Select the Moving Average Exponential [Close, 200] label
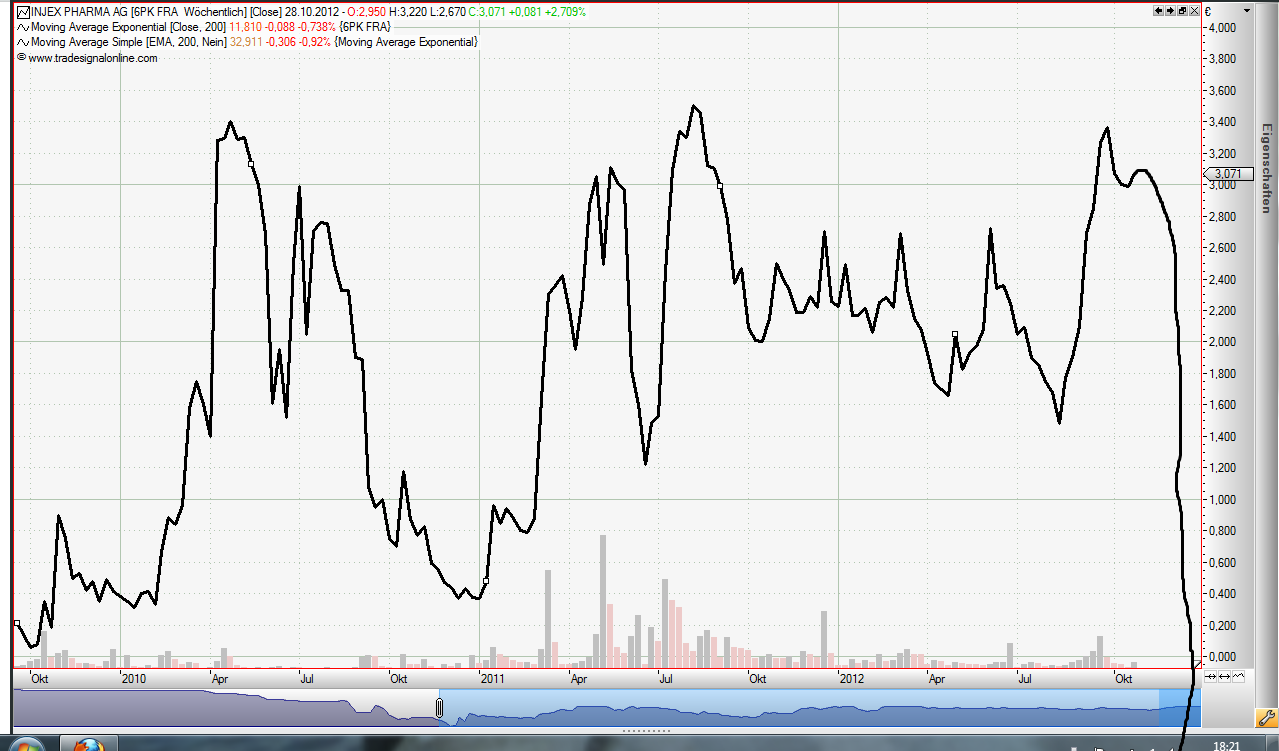This screenshot has width=1279, height=751. point(128,27)
